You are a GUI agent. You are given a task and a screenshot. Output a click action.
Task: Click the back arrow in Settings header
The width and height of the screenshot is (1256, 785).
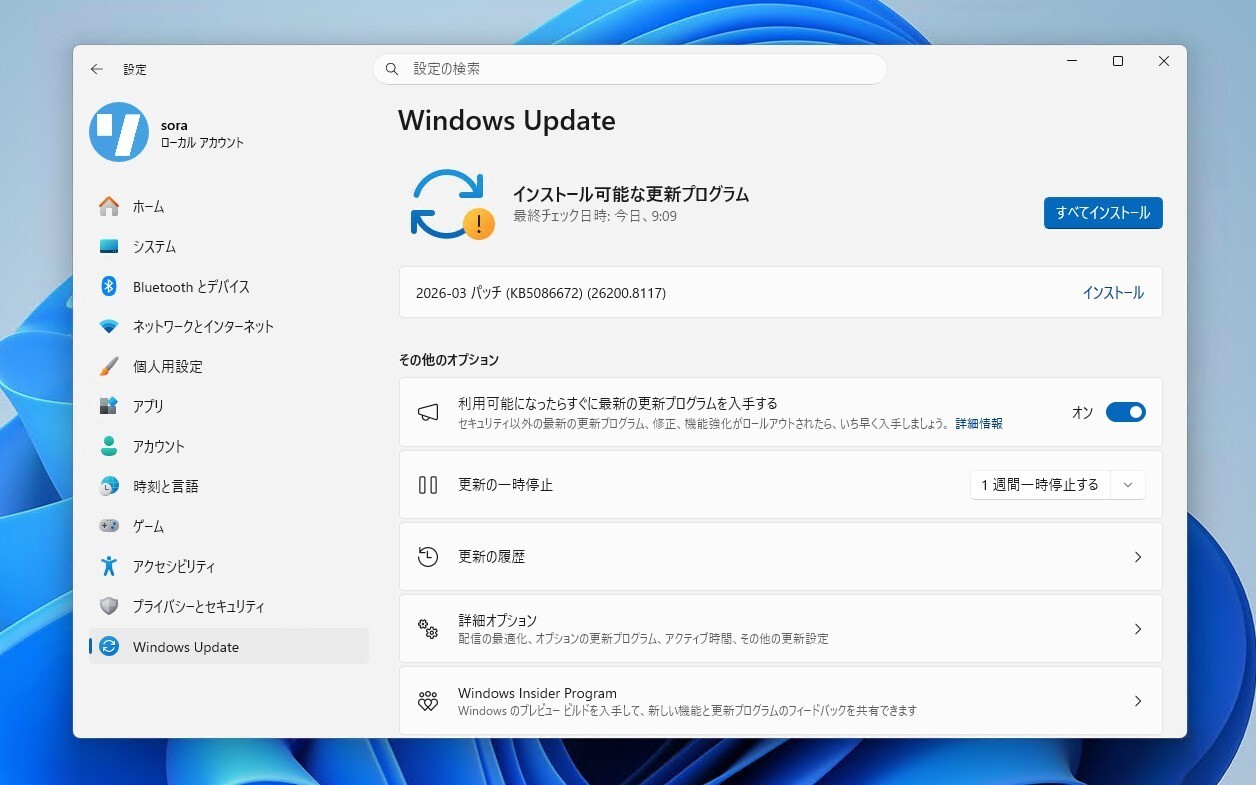pos(96,69)
